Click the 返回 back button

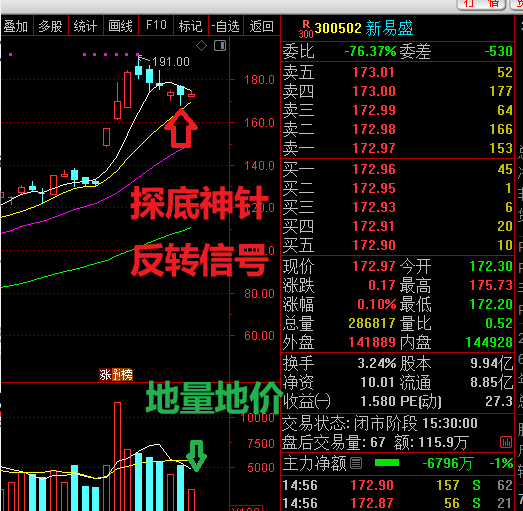[x=262, y=26]
